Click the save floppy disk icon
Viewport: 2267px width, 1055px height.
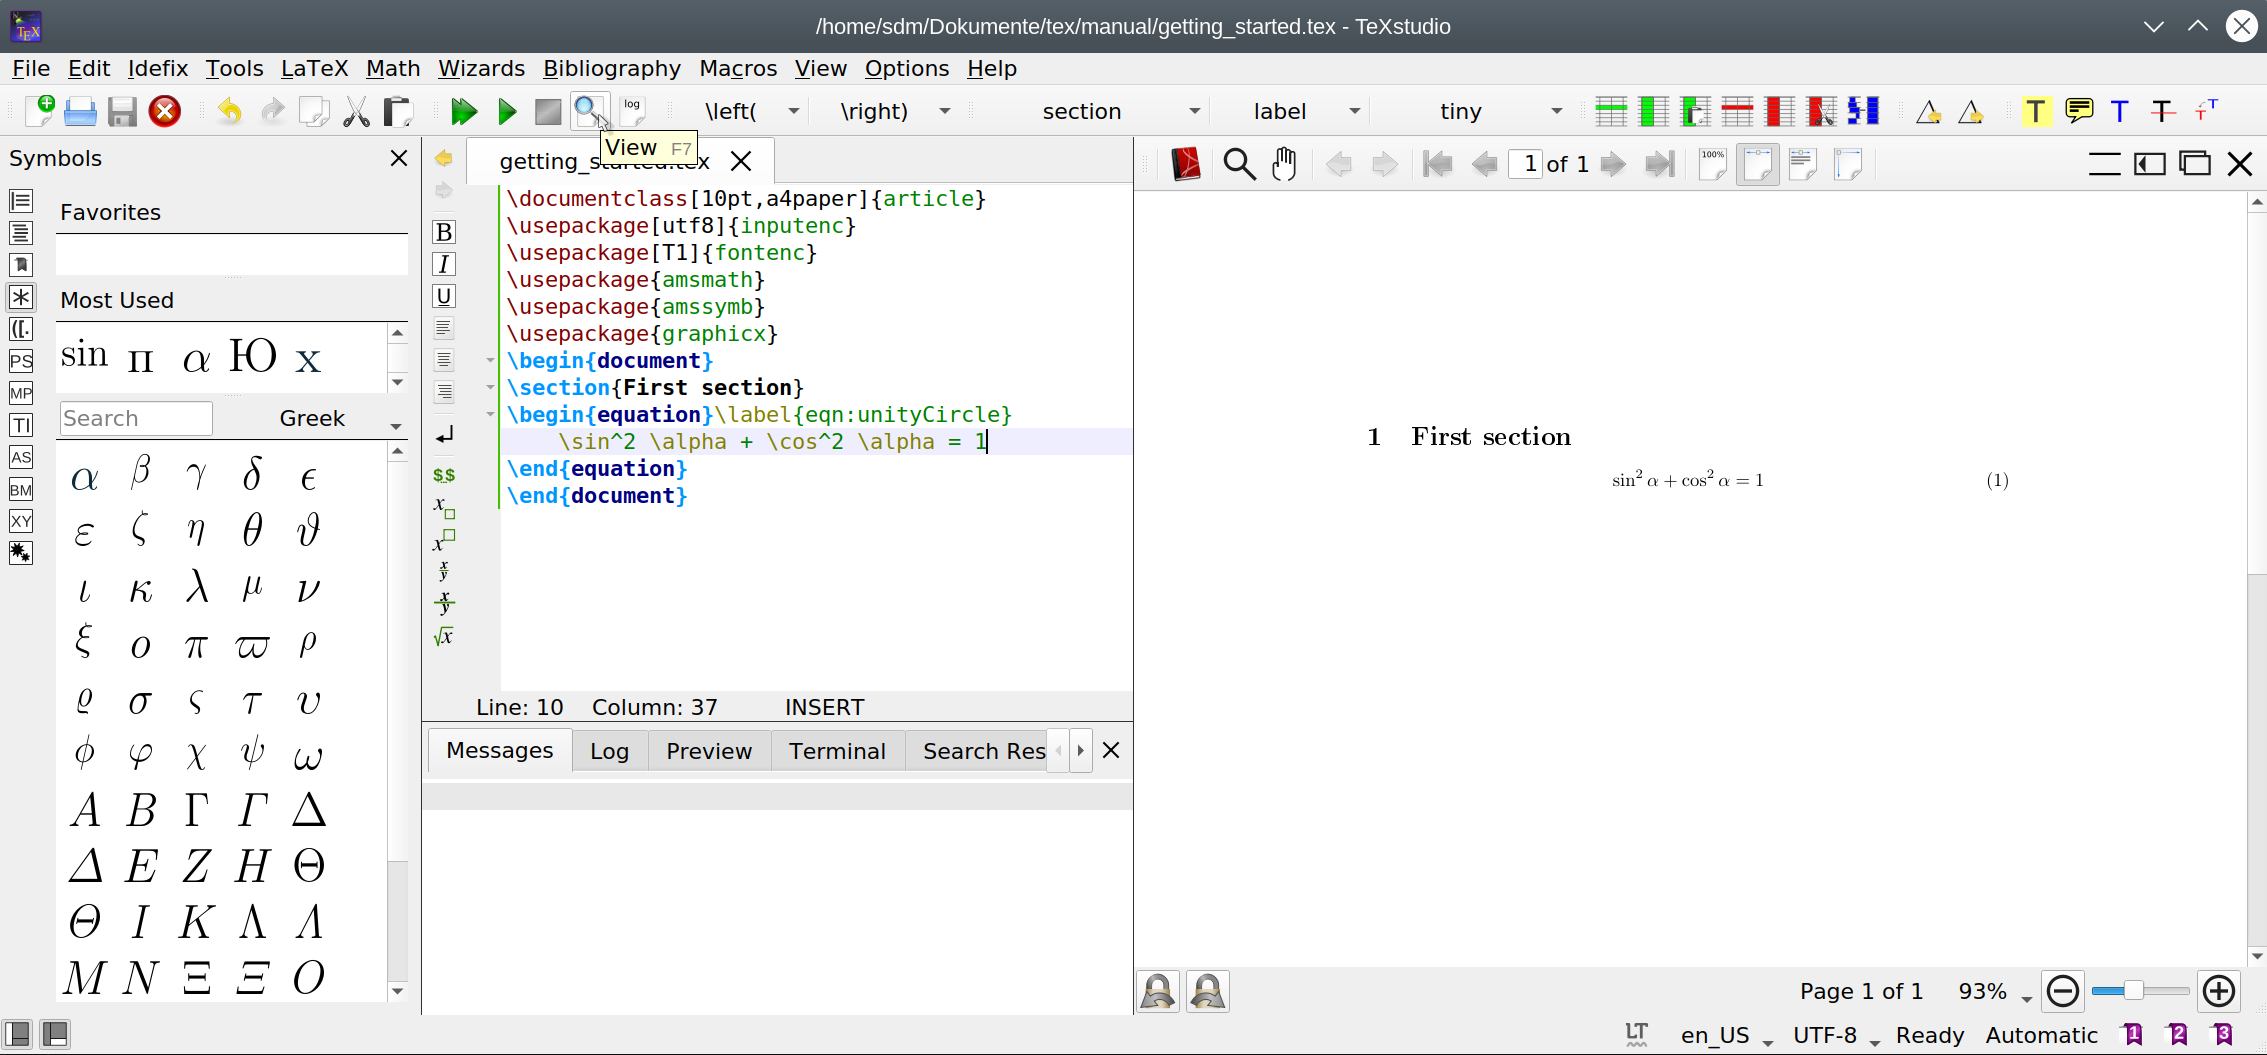coord(122,112)
